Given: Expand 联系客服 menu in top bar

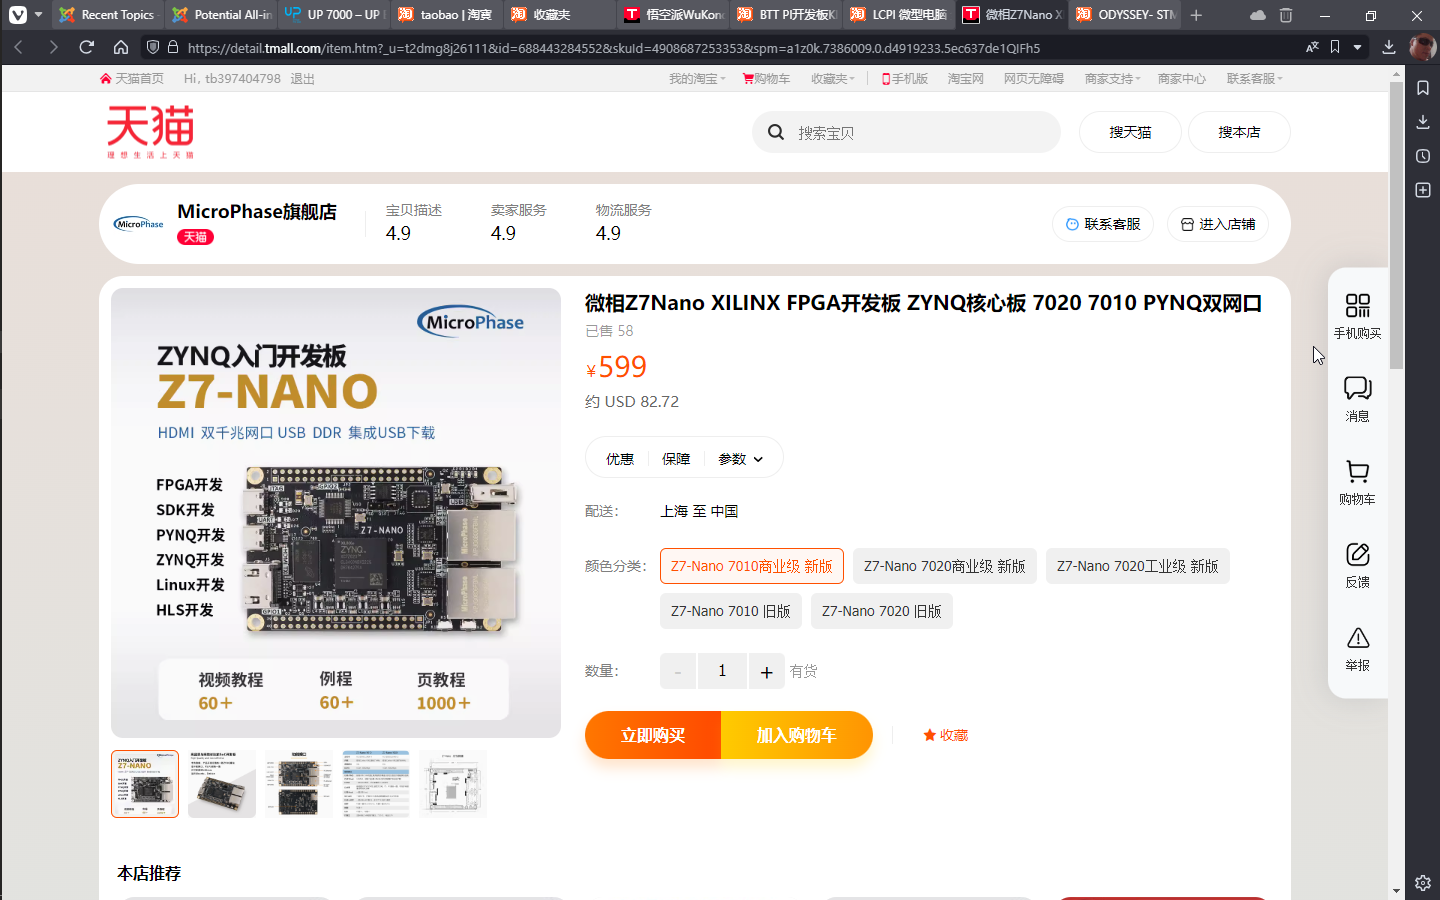Looking at the screenshot, I should (1255, 78).
